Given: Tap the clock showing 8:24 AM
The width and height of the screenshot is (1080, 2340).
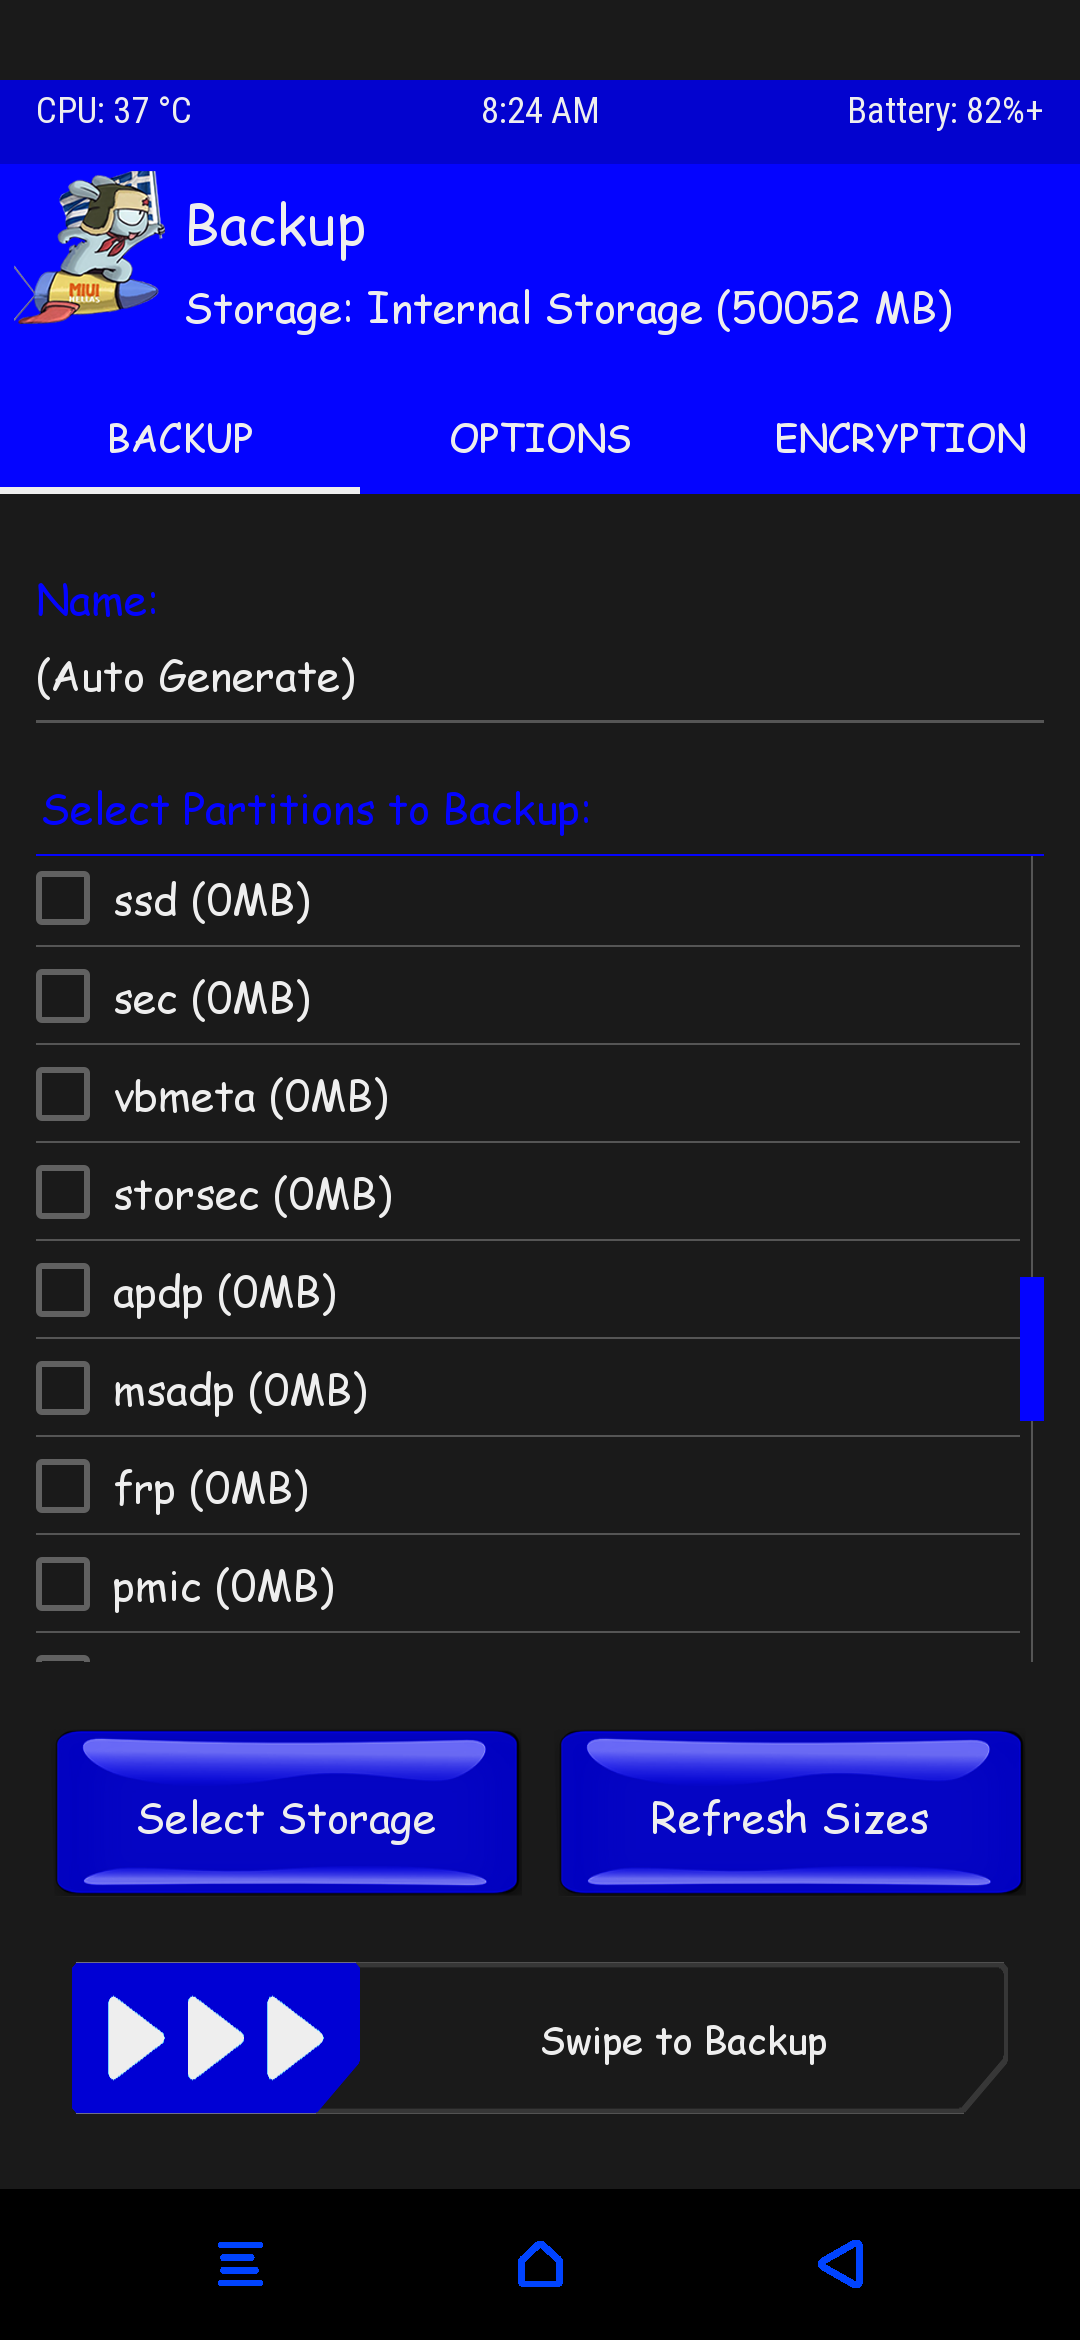Looking at the screenshot, I should pyautogui.click(x=540, y=111).
